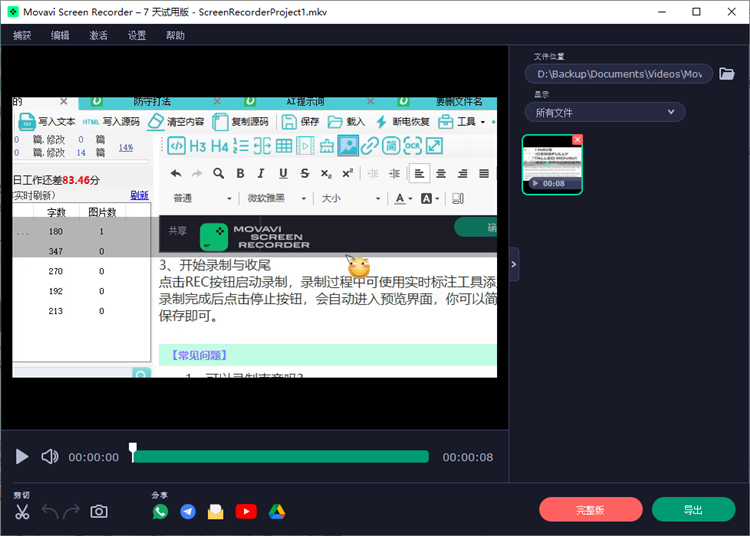This screenshot has height=536, width=750.
Task: Click the Movavi app icon in title bar
Action: (x=13, y=12)
